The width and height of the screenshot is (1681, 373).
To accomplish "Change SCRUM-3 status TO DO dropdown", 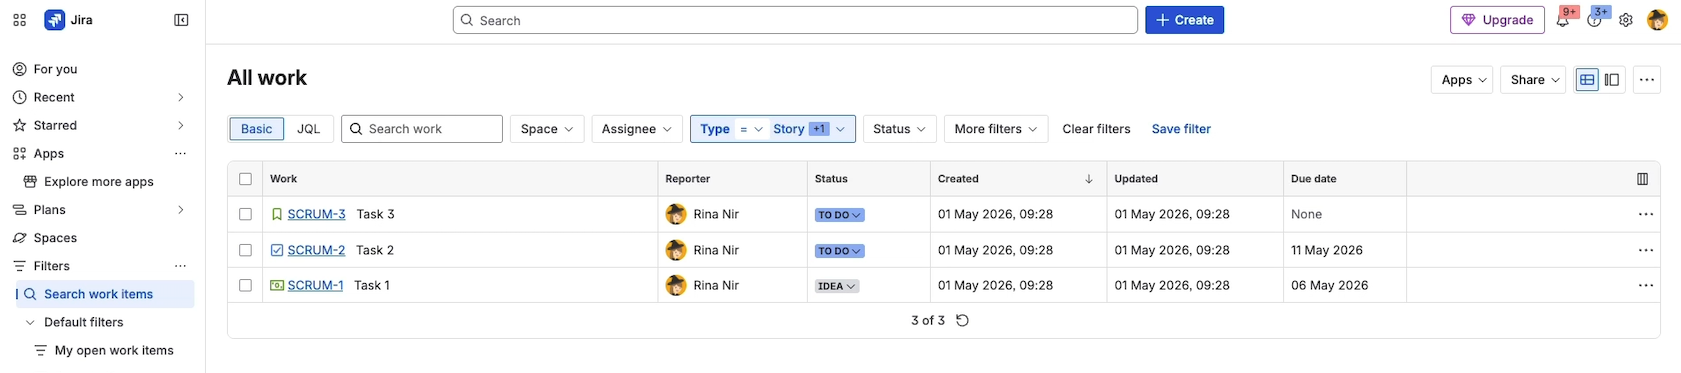I will [839, 215].
